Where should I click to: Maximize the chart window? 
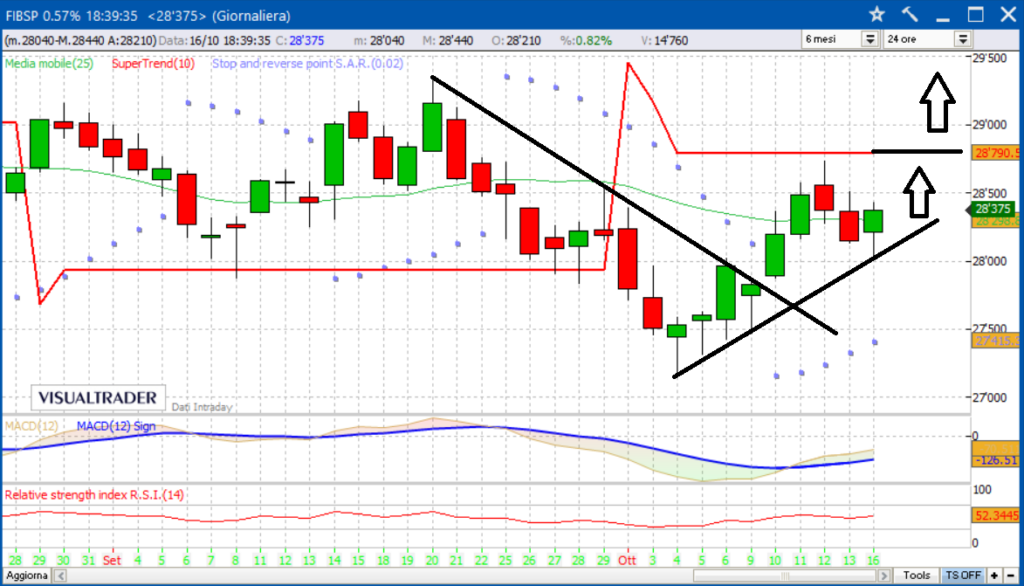(x=975, y=14)
